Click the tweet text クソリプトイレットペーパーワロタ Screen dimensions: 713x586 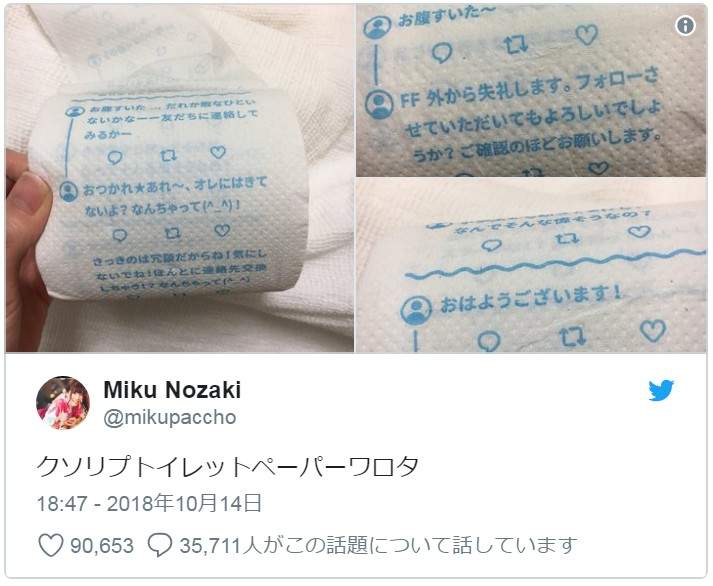point(227,467)
